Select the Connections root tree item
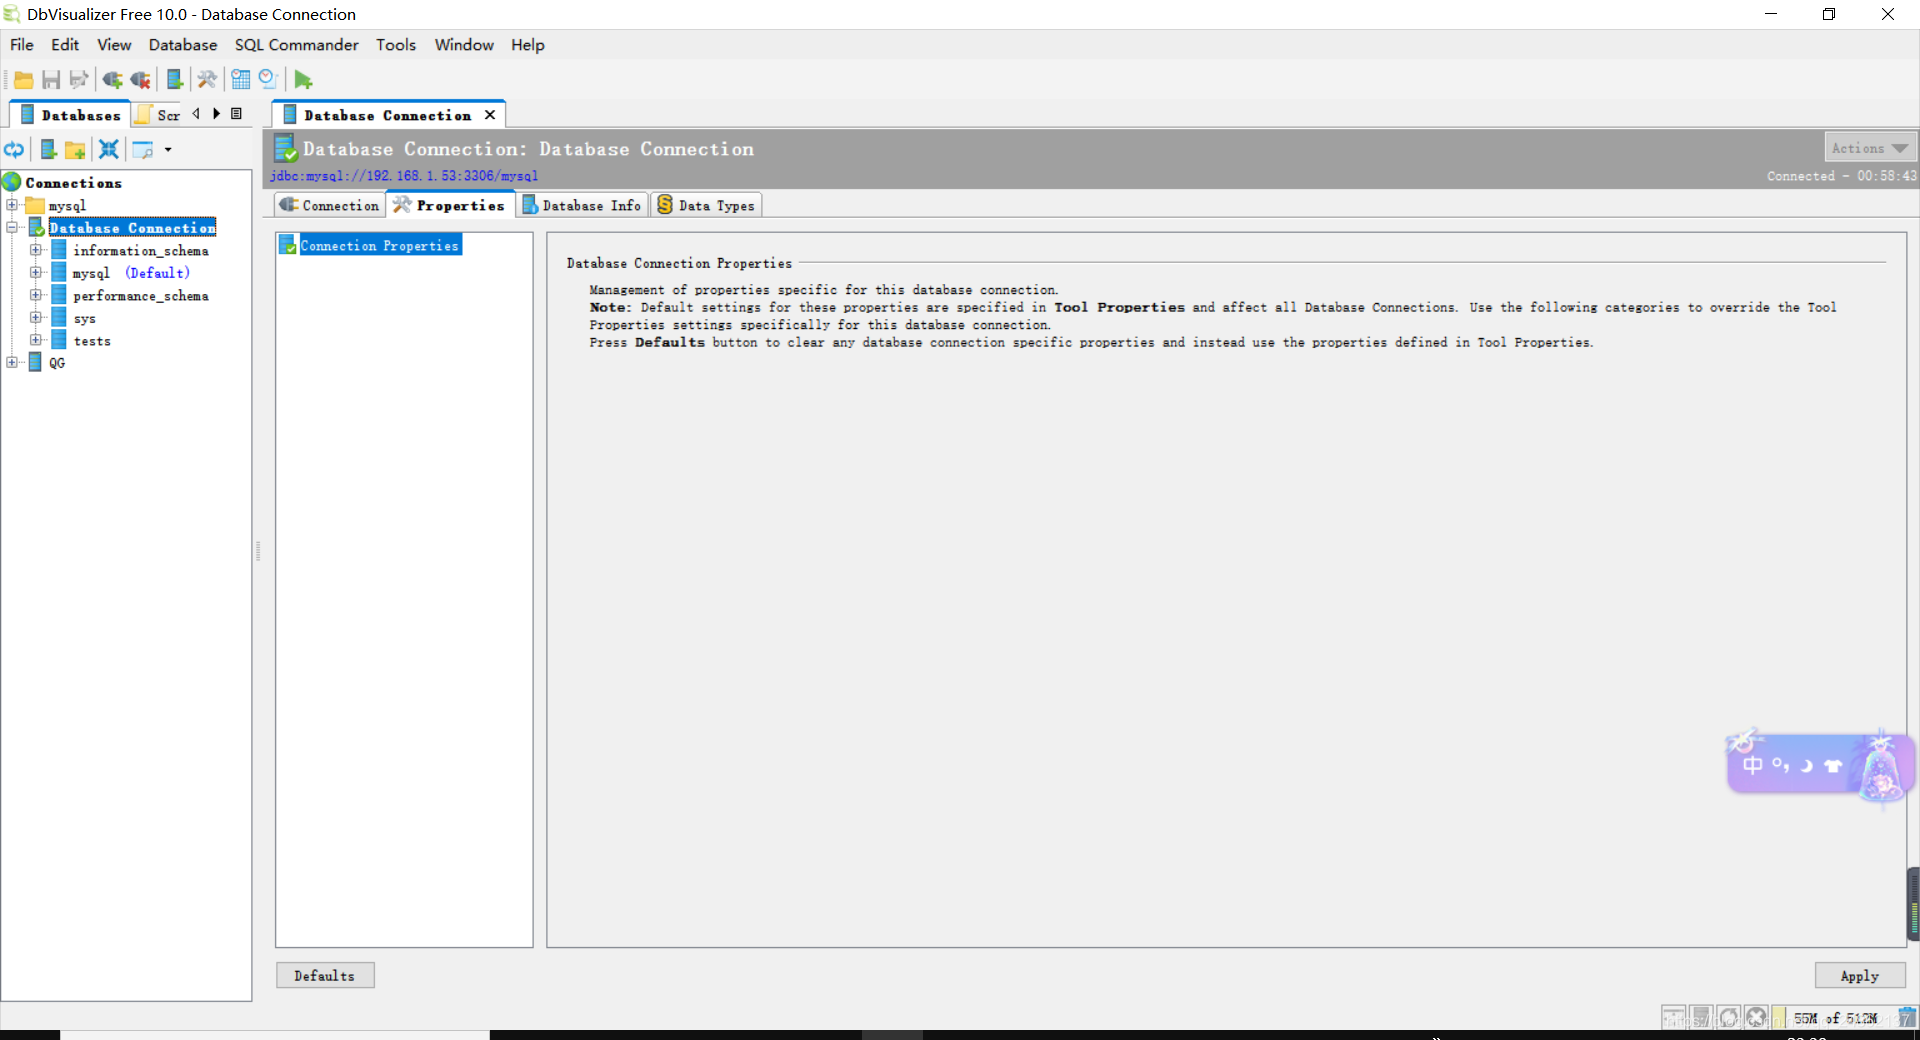The height and width of the screenshot is (1040, 1920). coord(73,183)
